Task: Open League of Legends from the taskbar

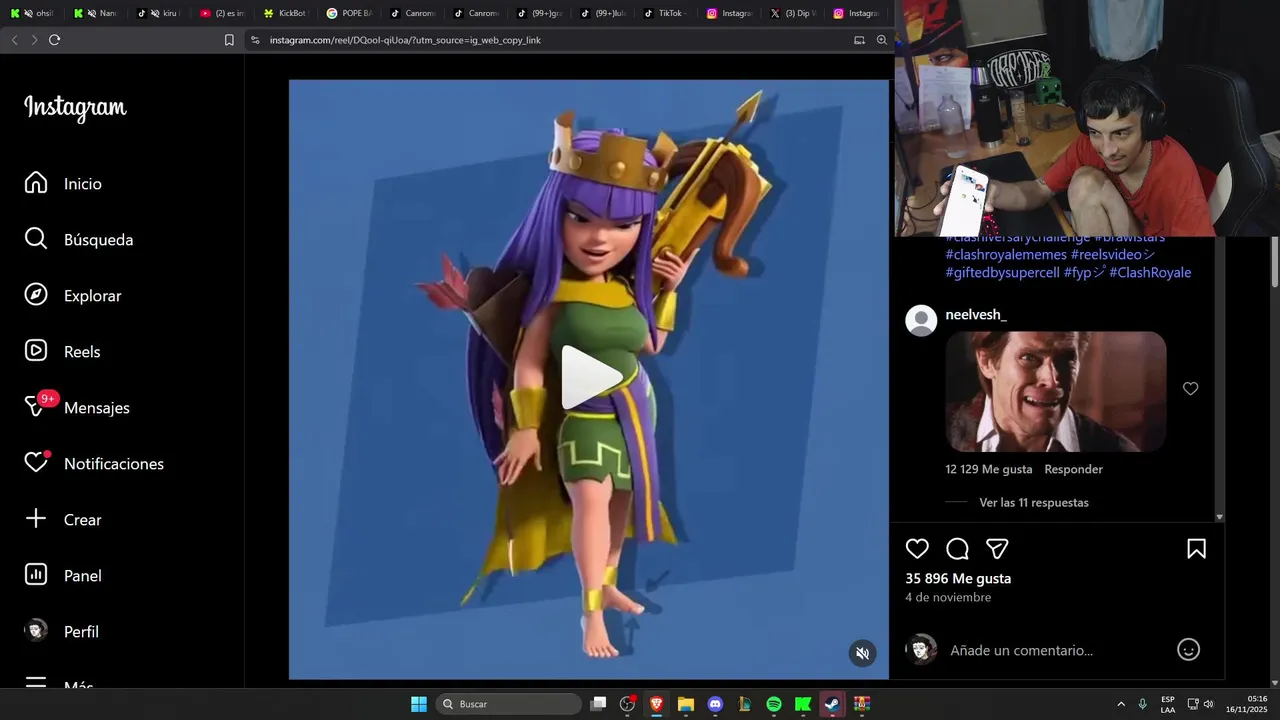Action: [x=744, y=704]
